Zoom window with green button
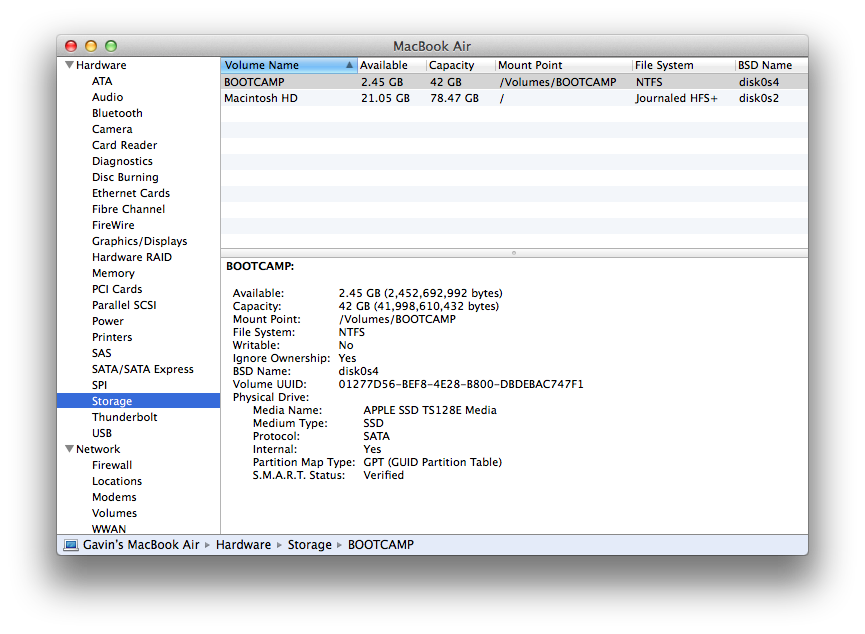This screenshot has height=634, width=865. click(x=111, y=46)
